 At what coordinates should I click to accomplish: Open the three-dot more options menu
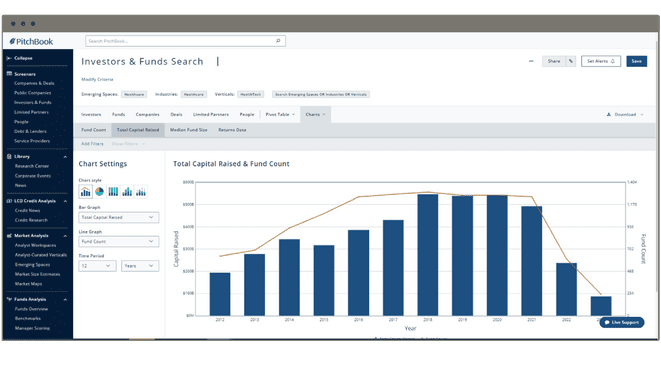pyautogui.click(x=531, y=61)
